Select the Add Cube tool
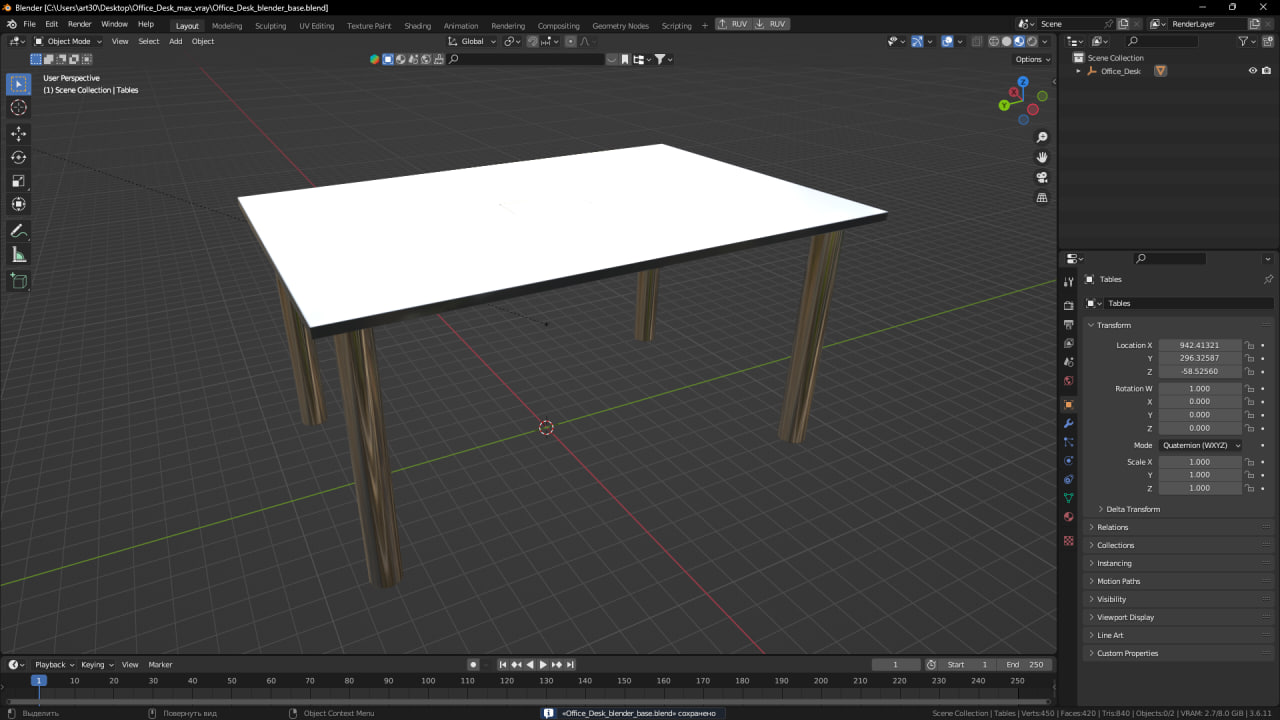The image size is (1280, 720). click(x=19, y=281)
